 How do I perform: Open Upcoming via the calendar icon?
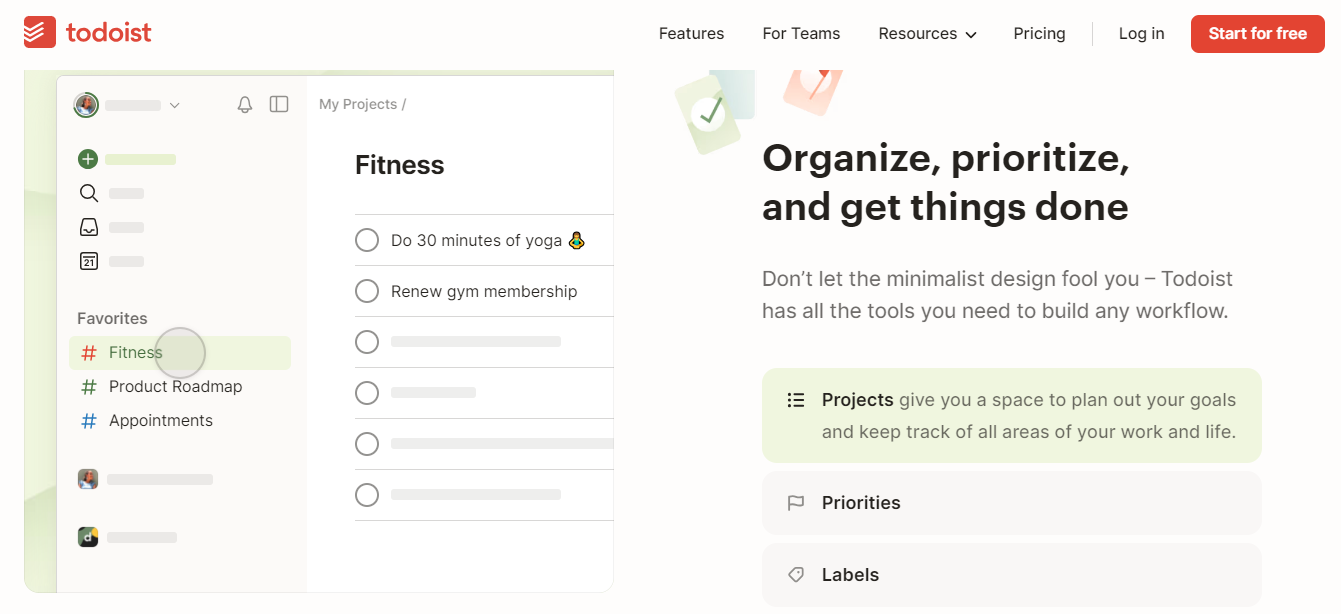point(88,260)
